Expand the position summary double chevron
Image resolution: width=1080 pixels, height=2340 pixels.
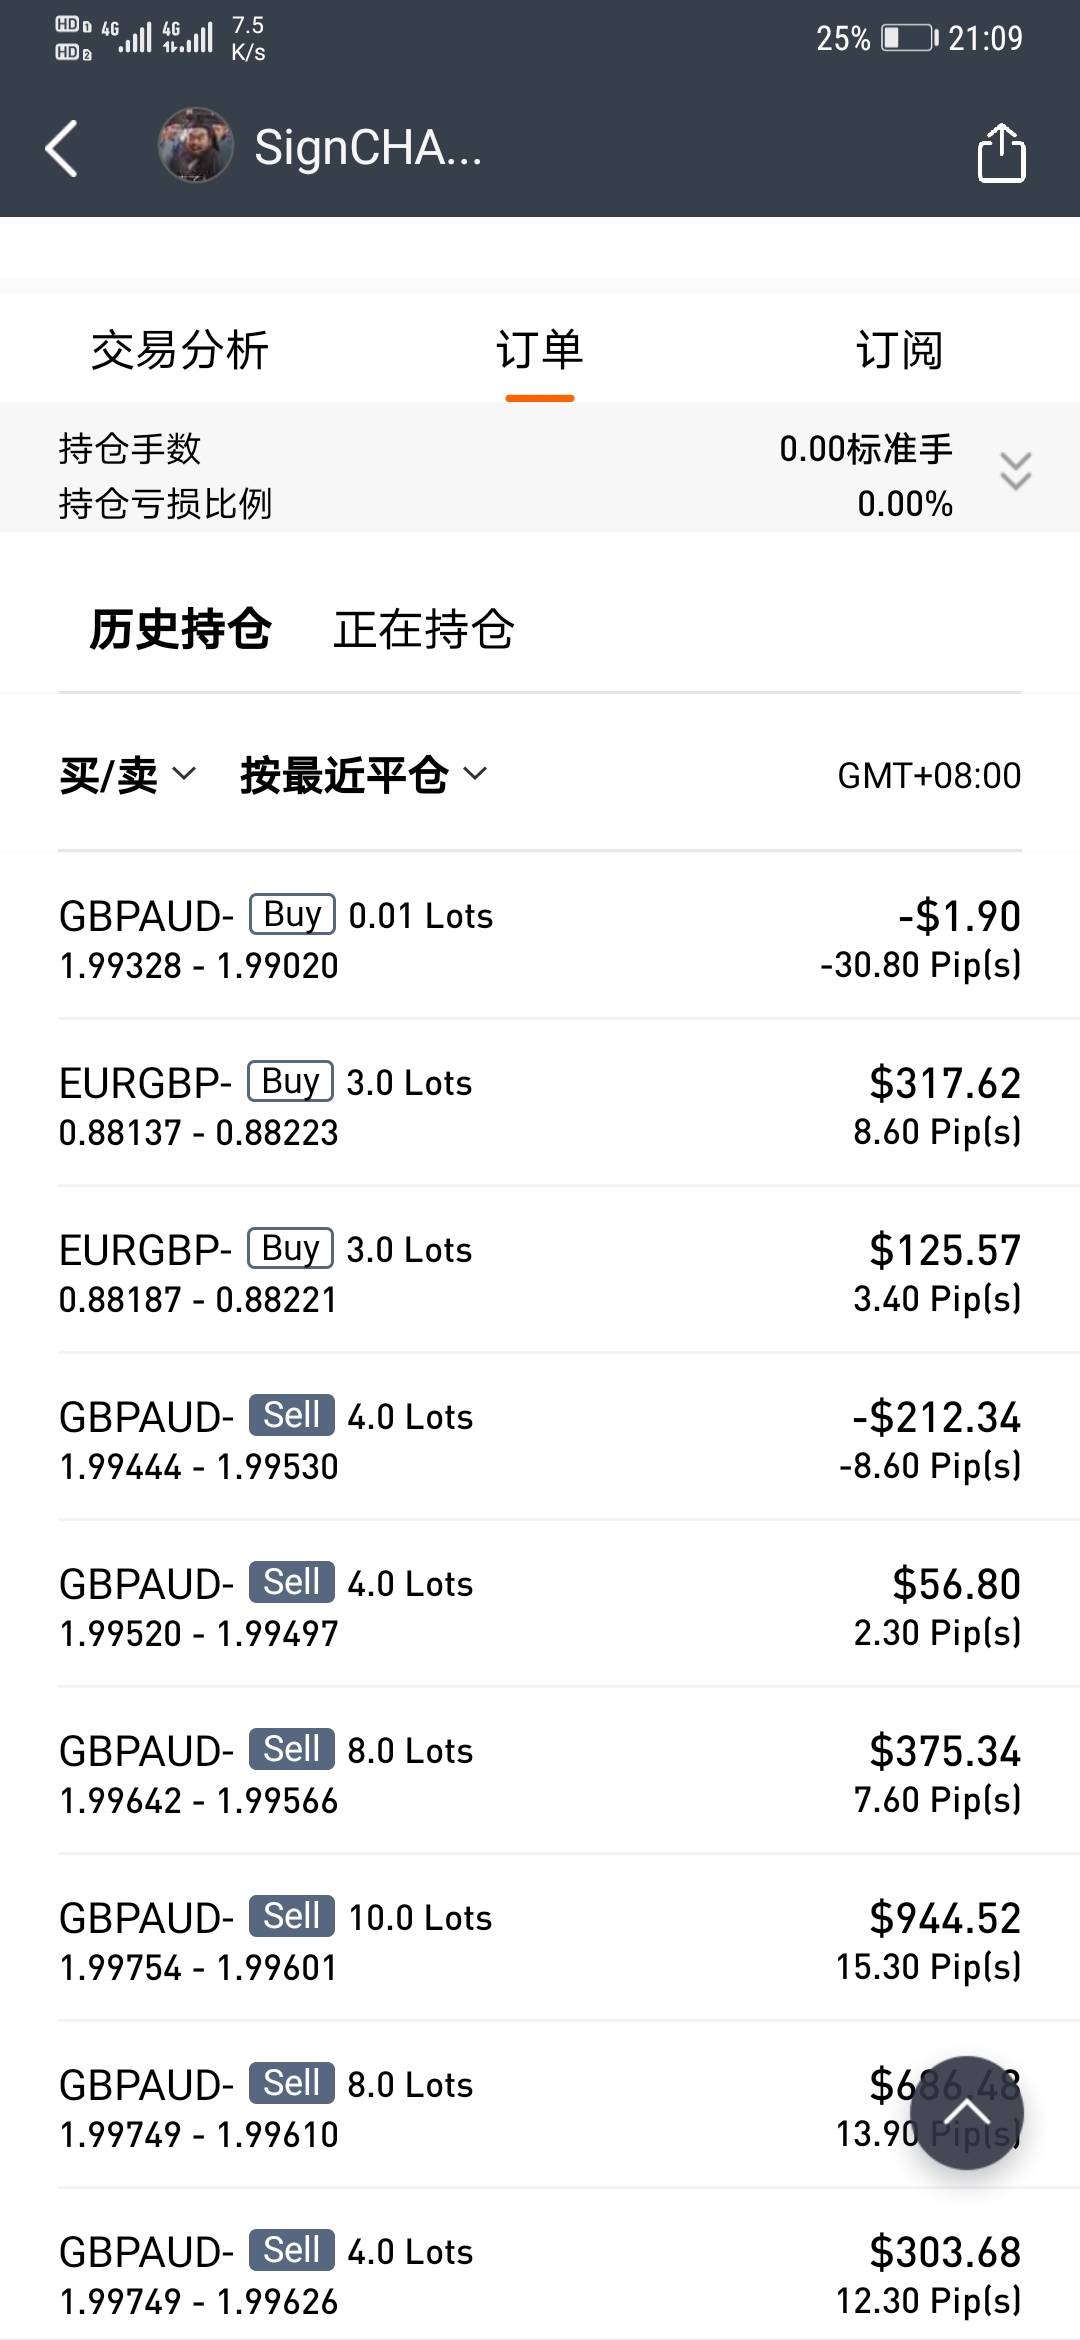(x=1015, y=471)
